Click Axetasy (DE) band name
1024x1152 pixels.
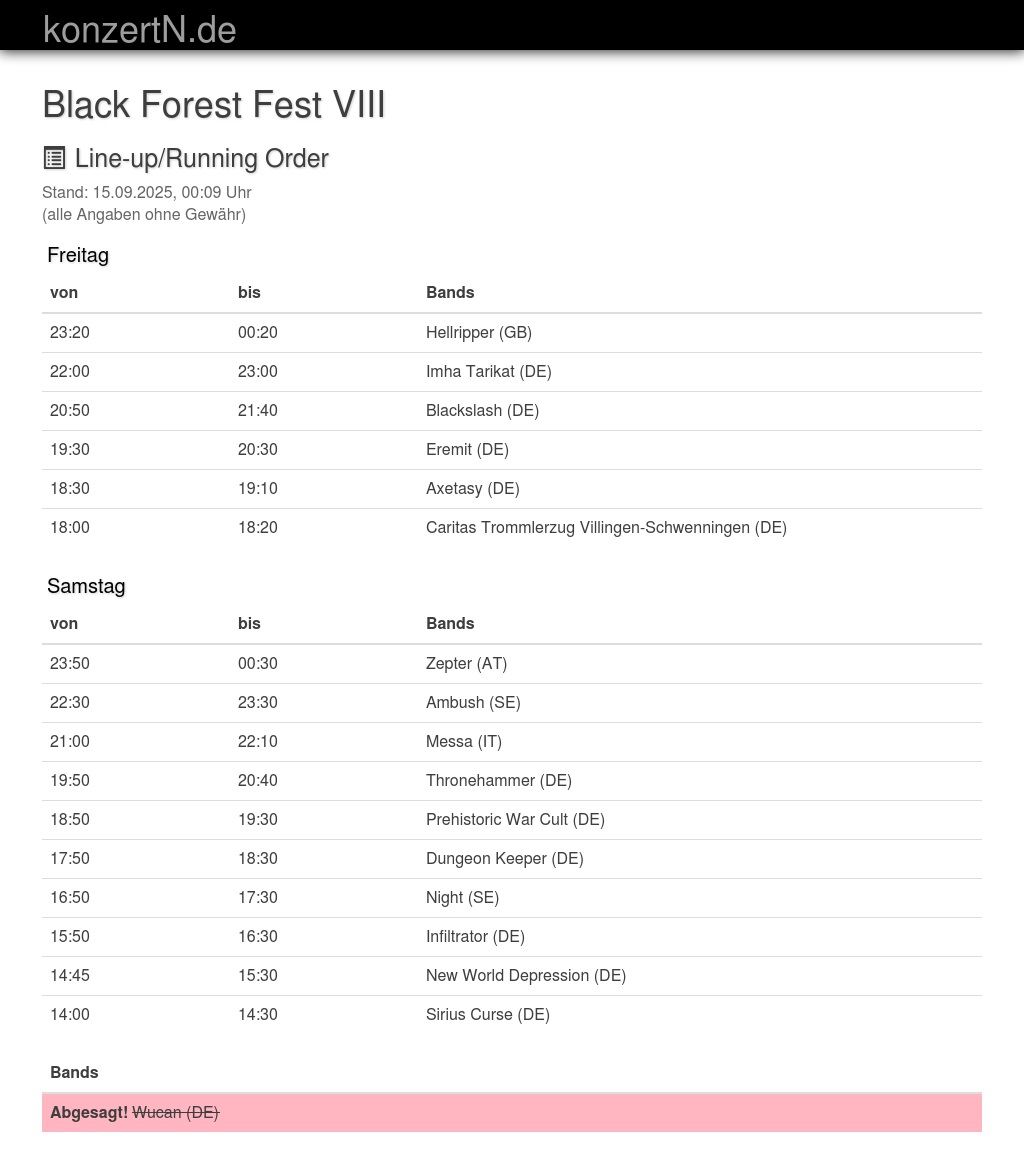(472, 489)
